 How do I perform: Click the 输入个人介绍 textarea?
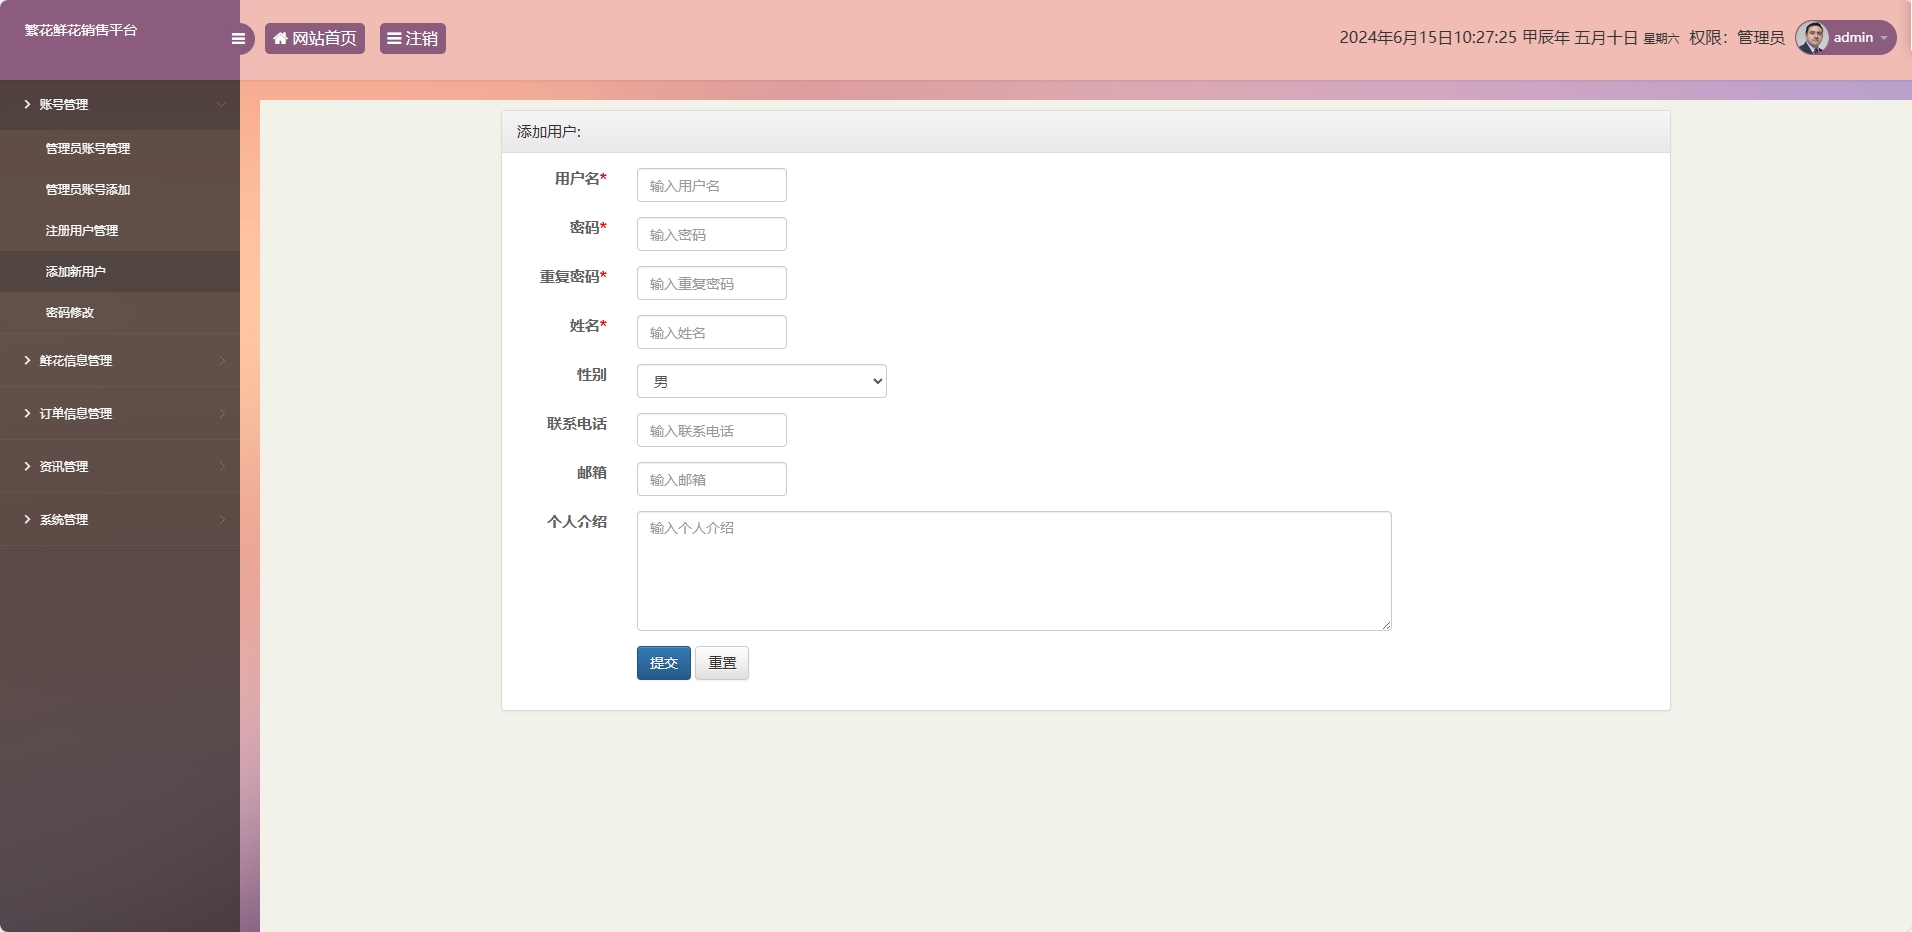pyautogui.click(x=1012, y=570)
